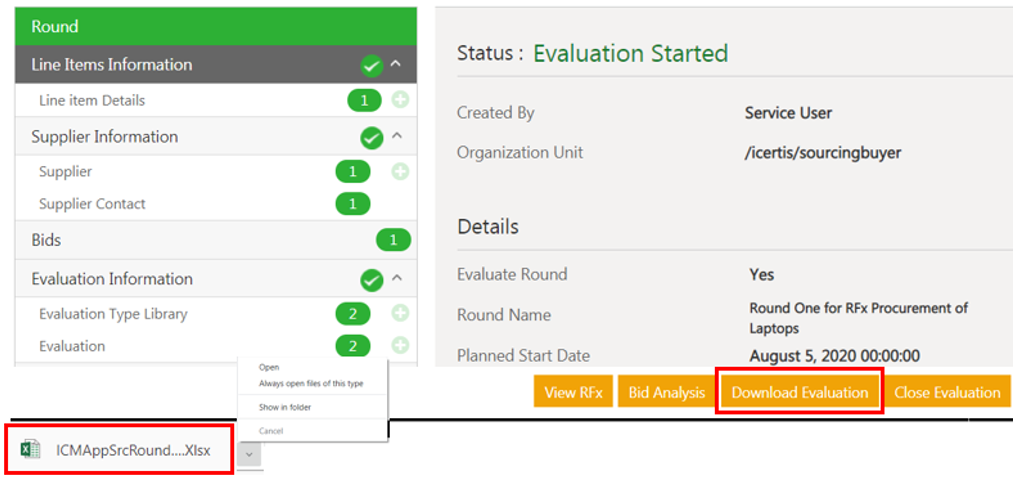The width and height of the screenshot is (1019, 482).
Task: Collapse the Evaluation Information section
Action: coord(396,279)
